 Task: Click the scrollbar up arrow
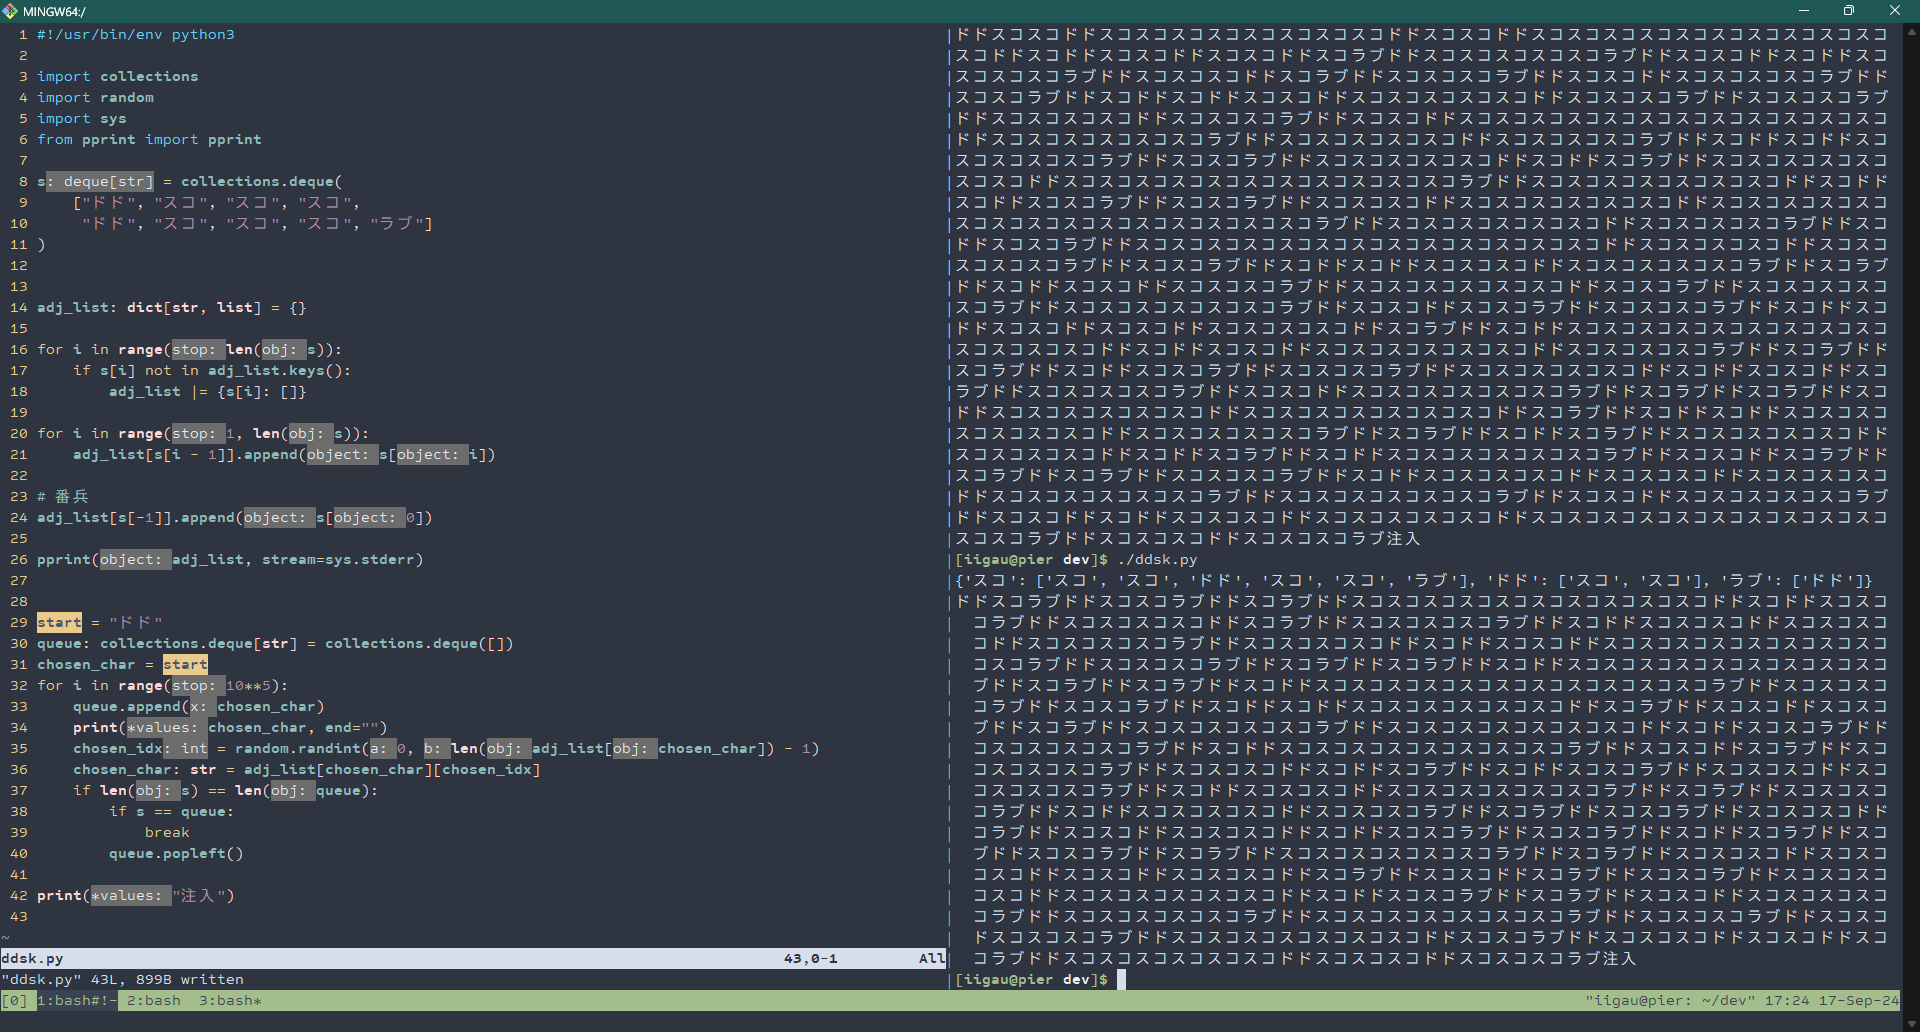click(1911, 32)
